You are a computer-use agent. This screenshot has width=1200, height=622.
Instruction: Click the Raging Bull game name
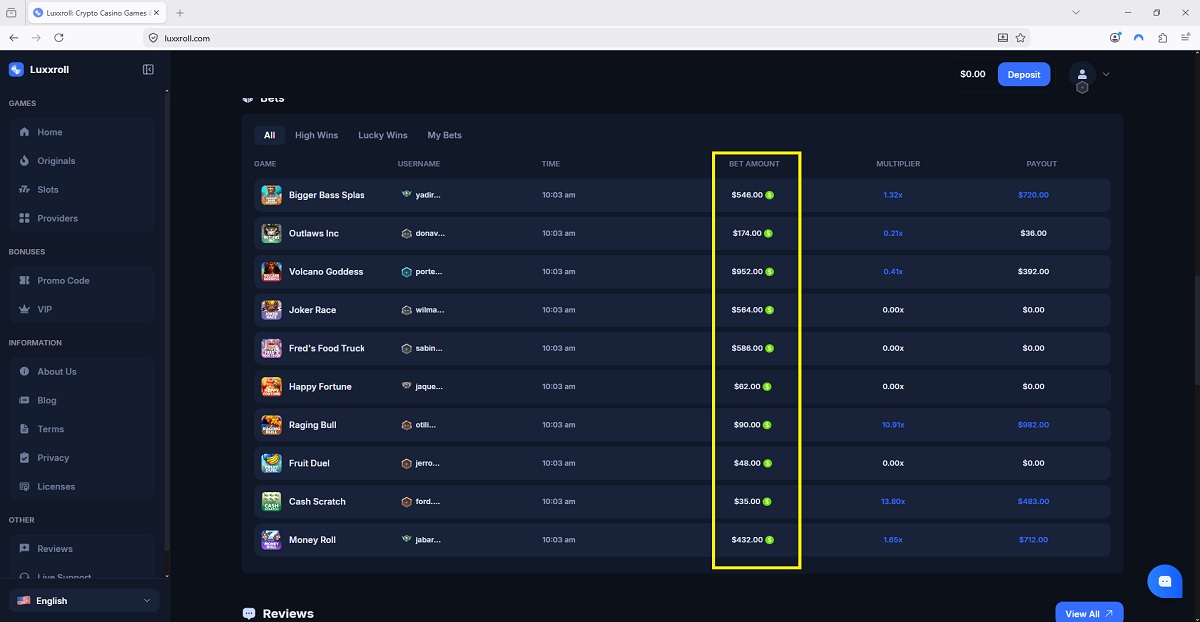coord(312,425)
